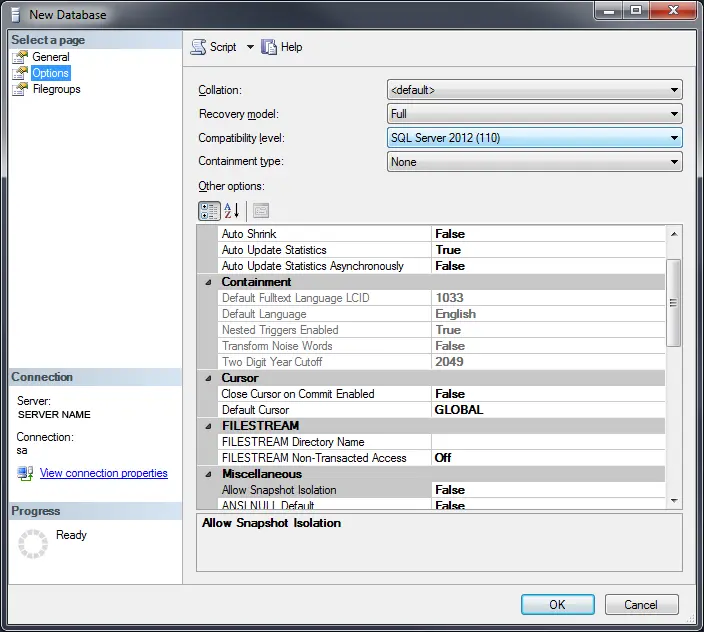Click the Cancel button
This screenshot has height=632, width=704.
(x=641, y=604)
